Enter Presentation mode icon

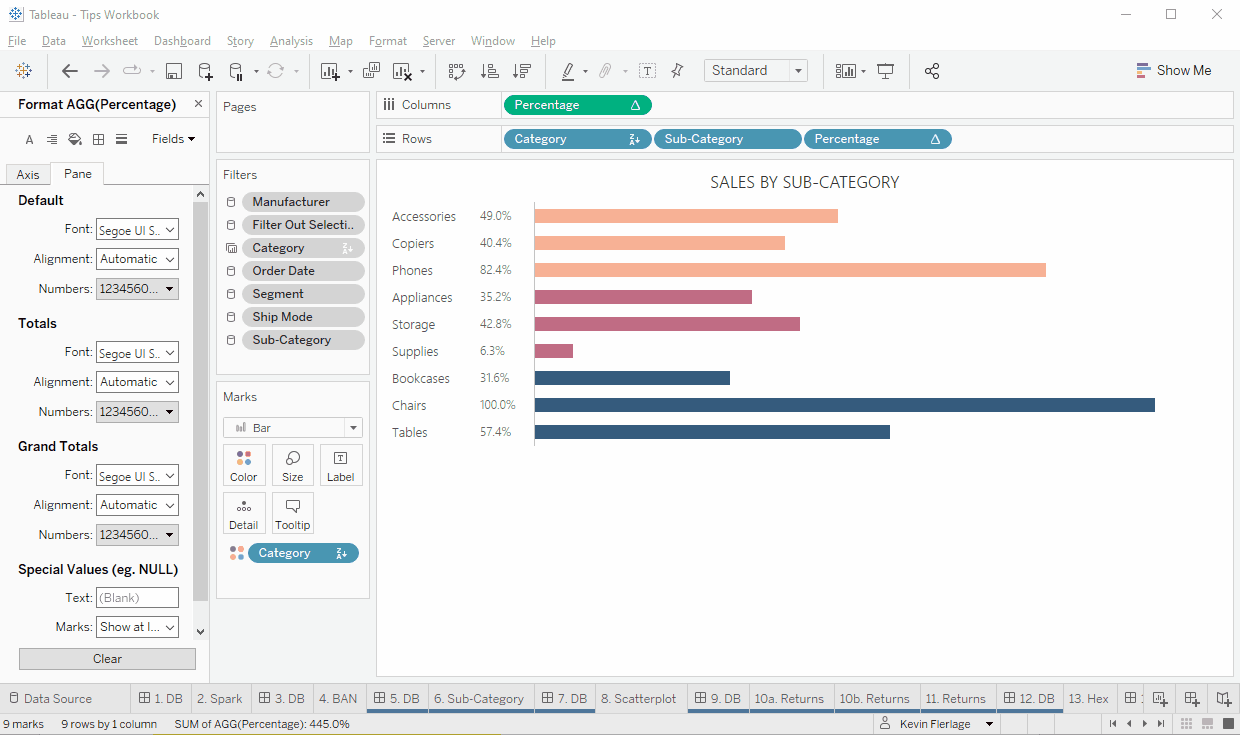point(885,71)
